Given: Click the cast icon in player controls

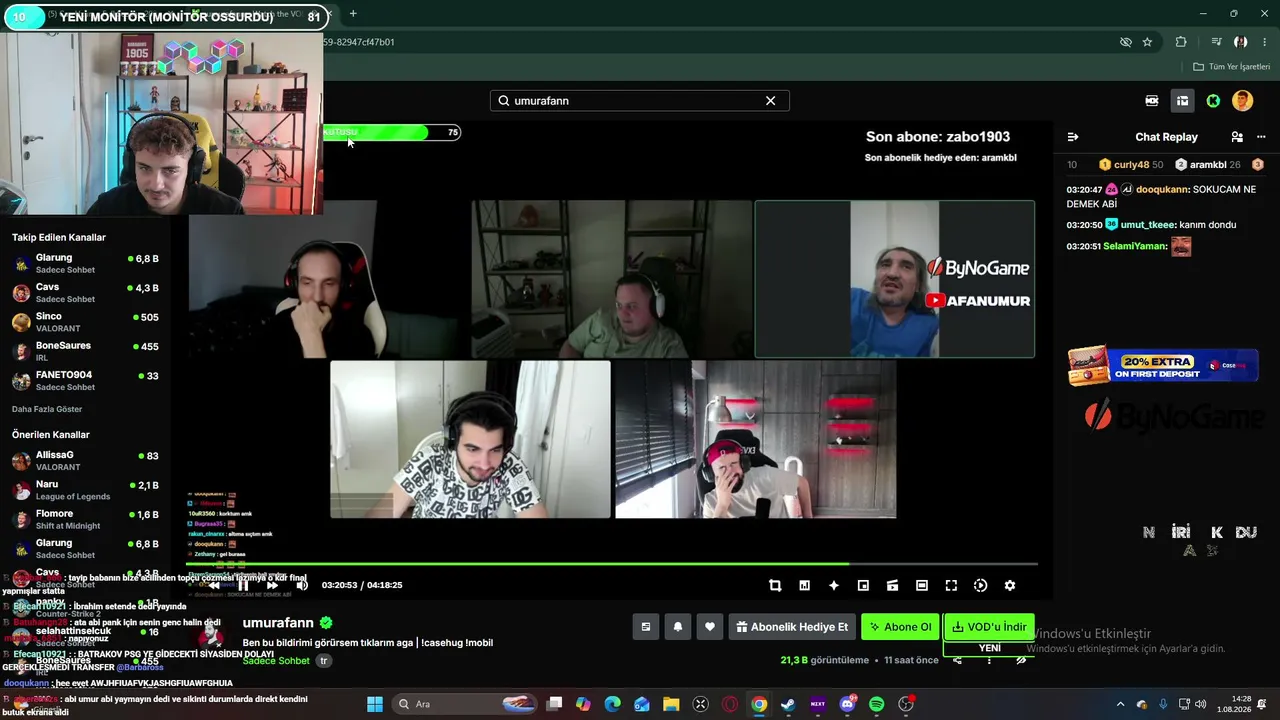Looking at the screenshot, I should pyautogui.click(x=892, y=585).
